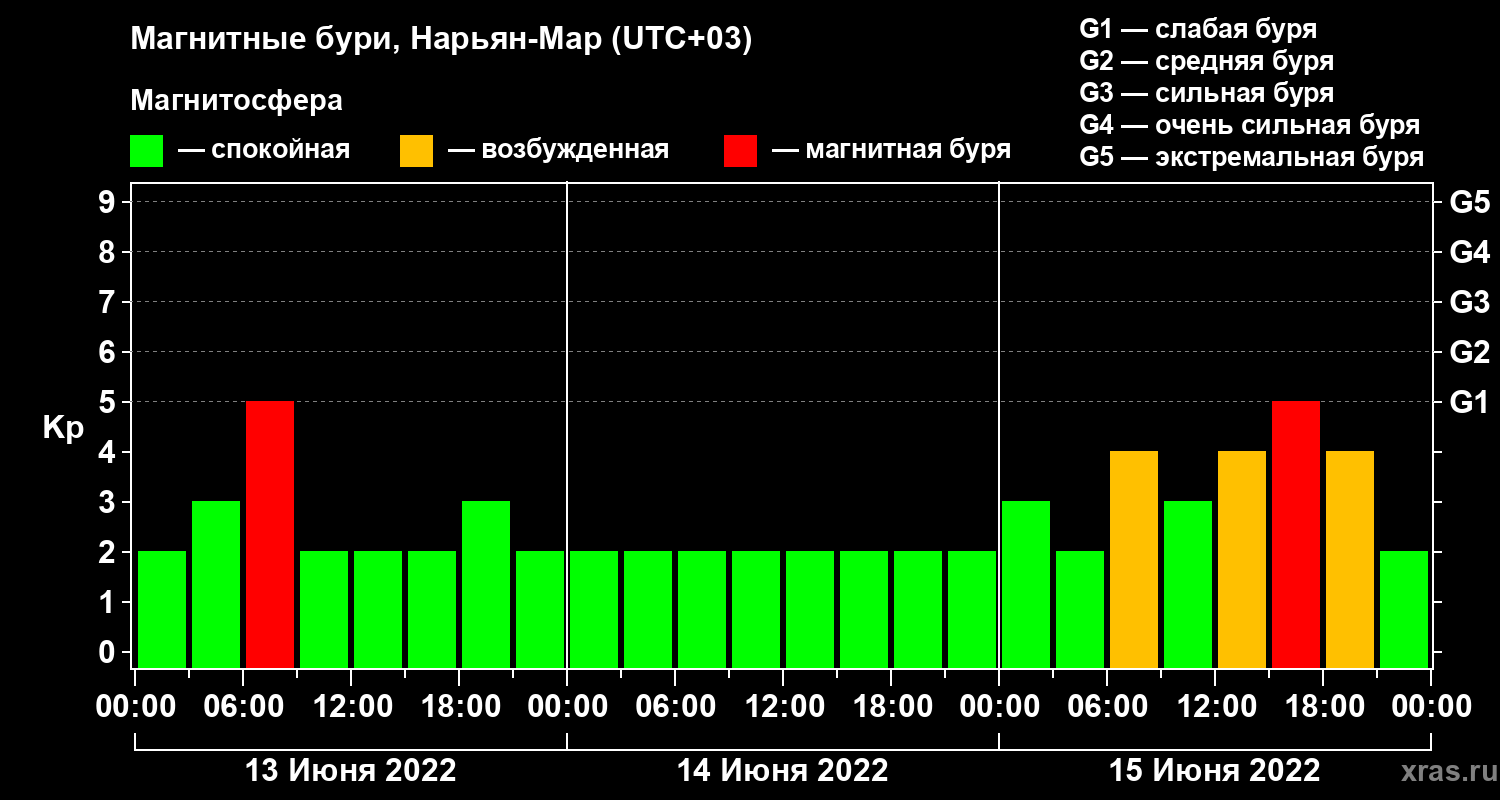Click the «G5» label on the right axis
1500x800 pixels.
click(x=1469, y=202)
